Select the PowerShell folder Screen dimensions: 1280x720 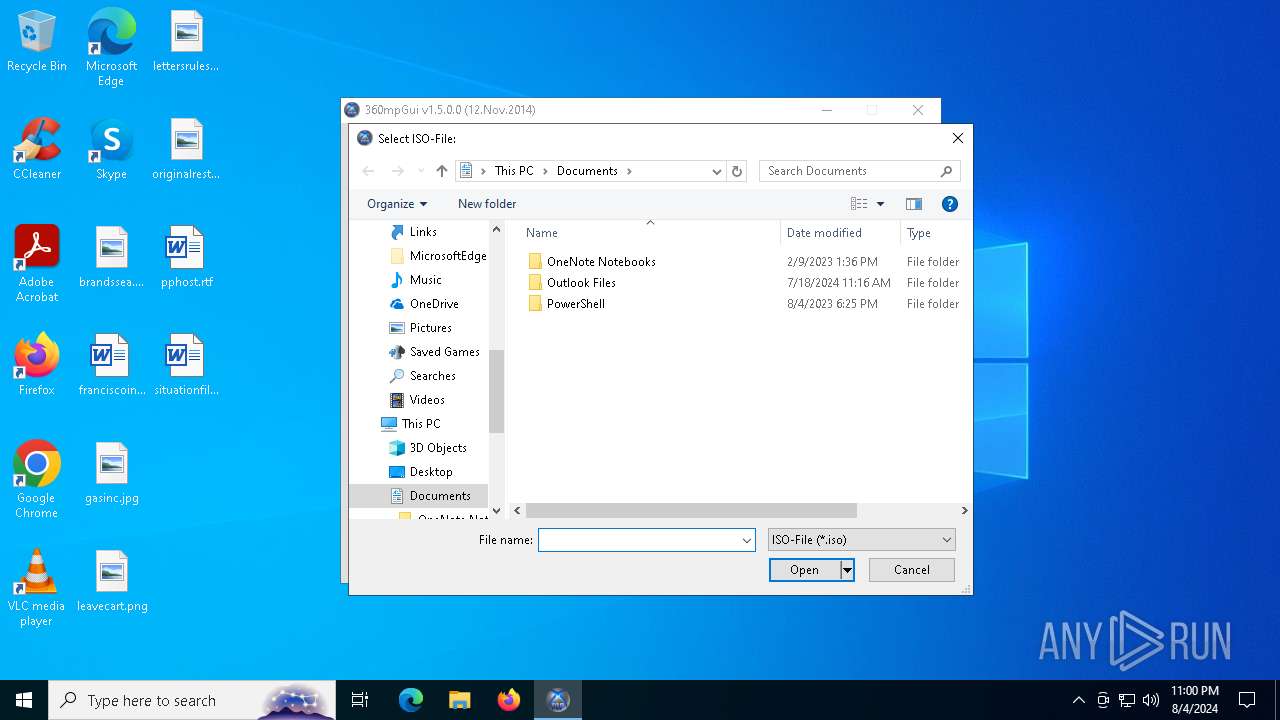575,304
